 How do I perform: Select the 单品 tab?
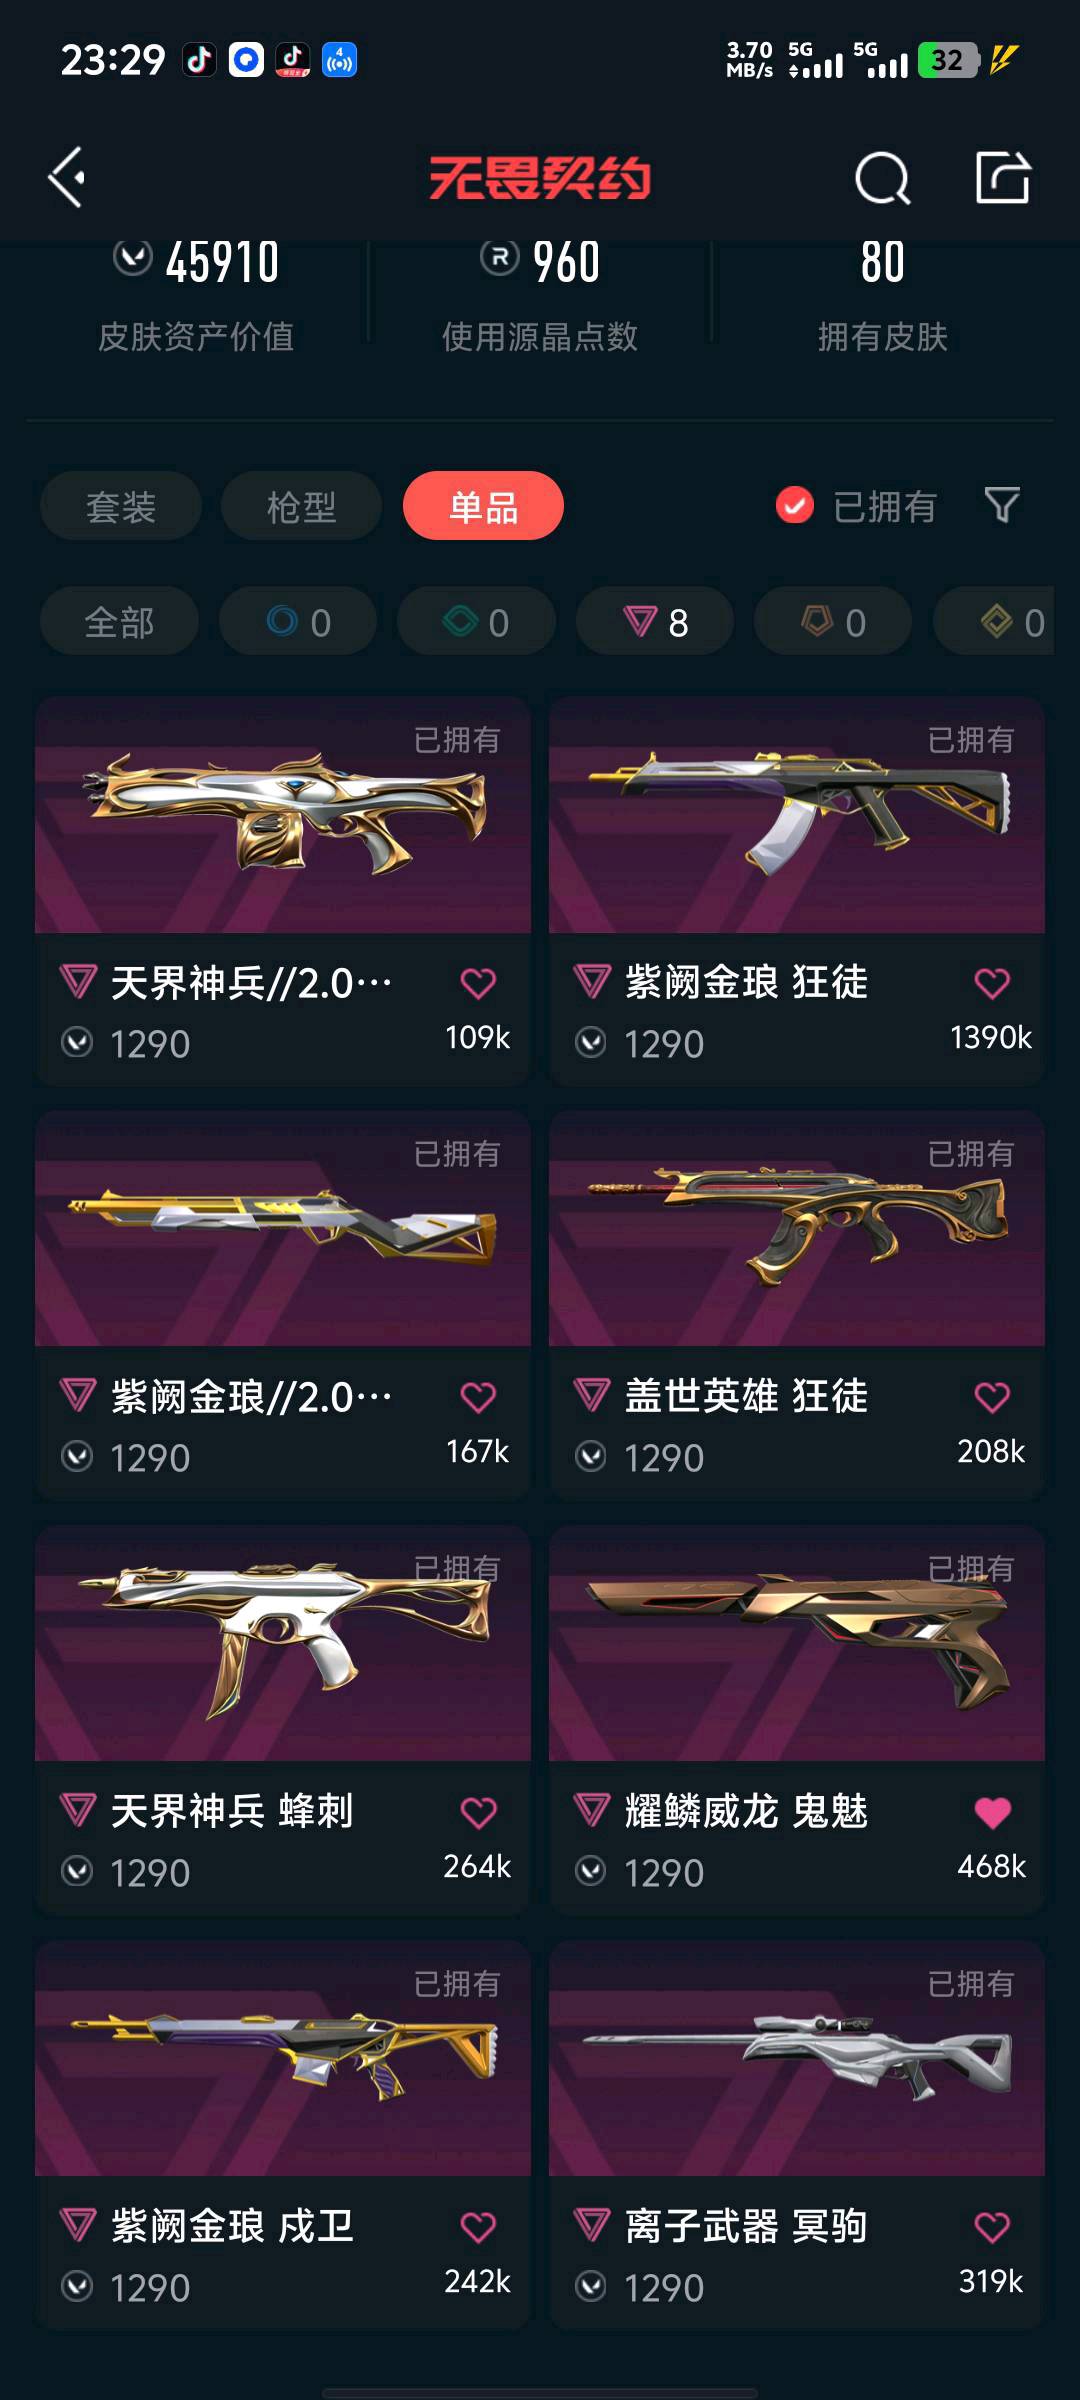pos(483,506)
